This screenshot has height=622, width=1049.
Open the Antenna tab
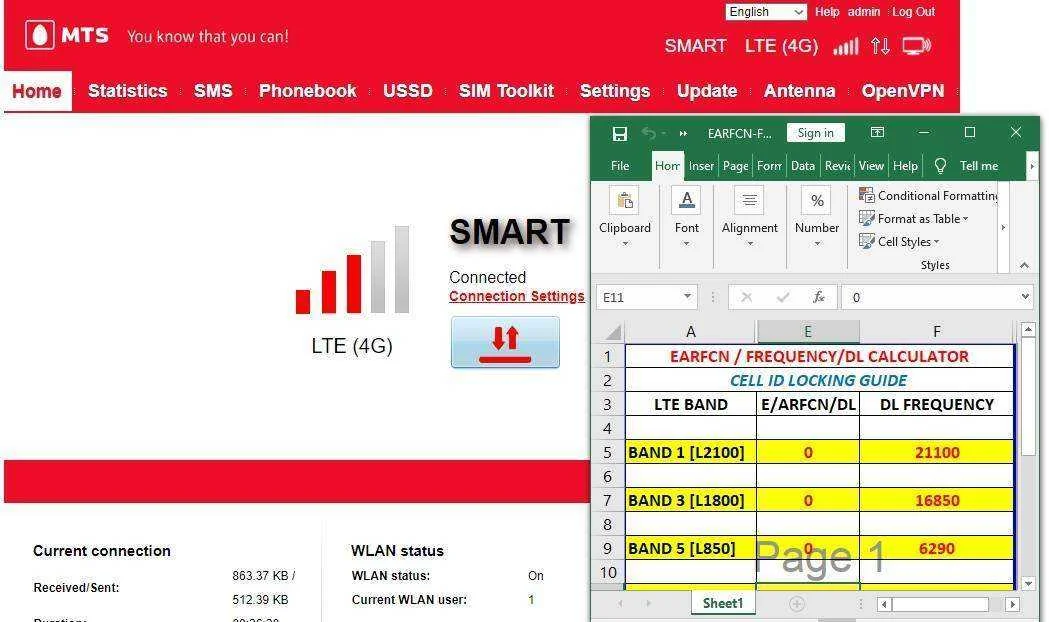point(799,91)
